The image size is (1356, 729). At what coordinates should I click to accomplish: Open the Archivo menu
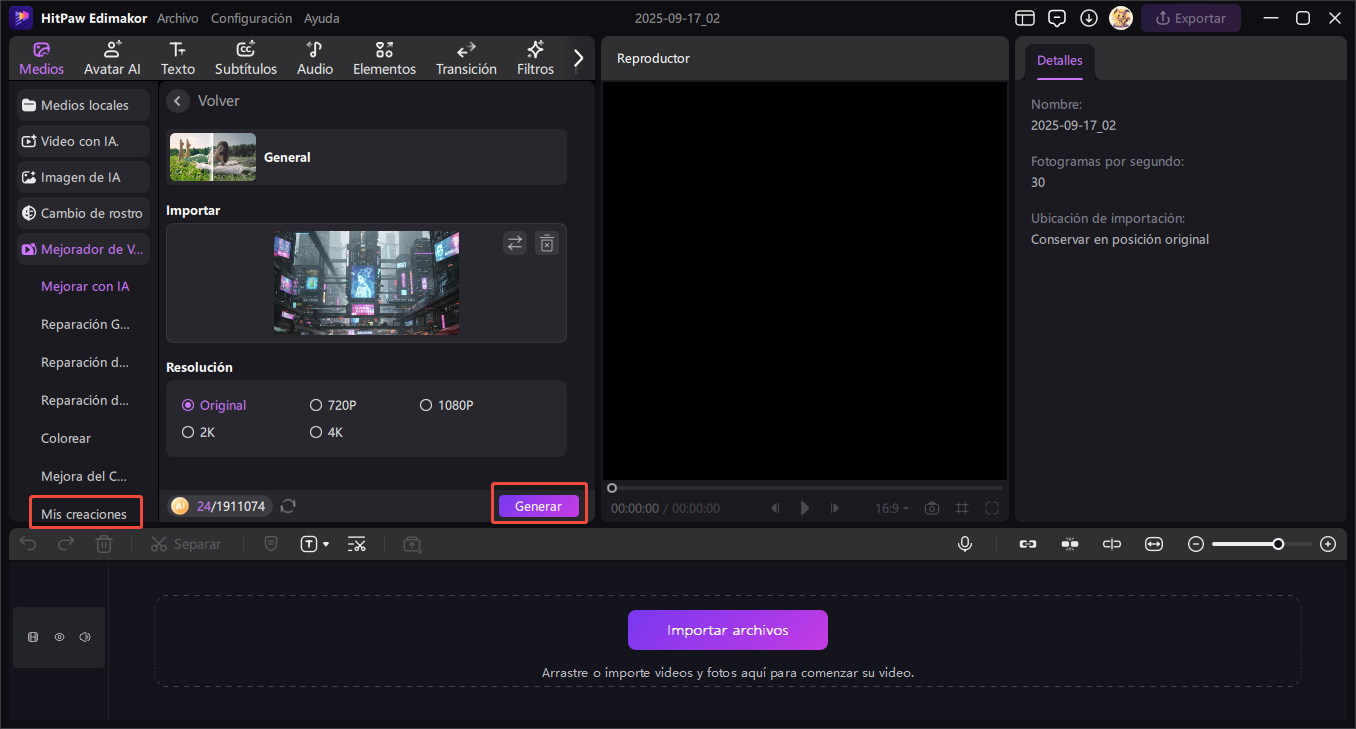pos(178,18)
